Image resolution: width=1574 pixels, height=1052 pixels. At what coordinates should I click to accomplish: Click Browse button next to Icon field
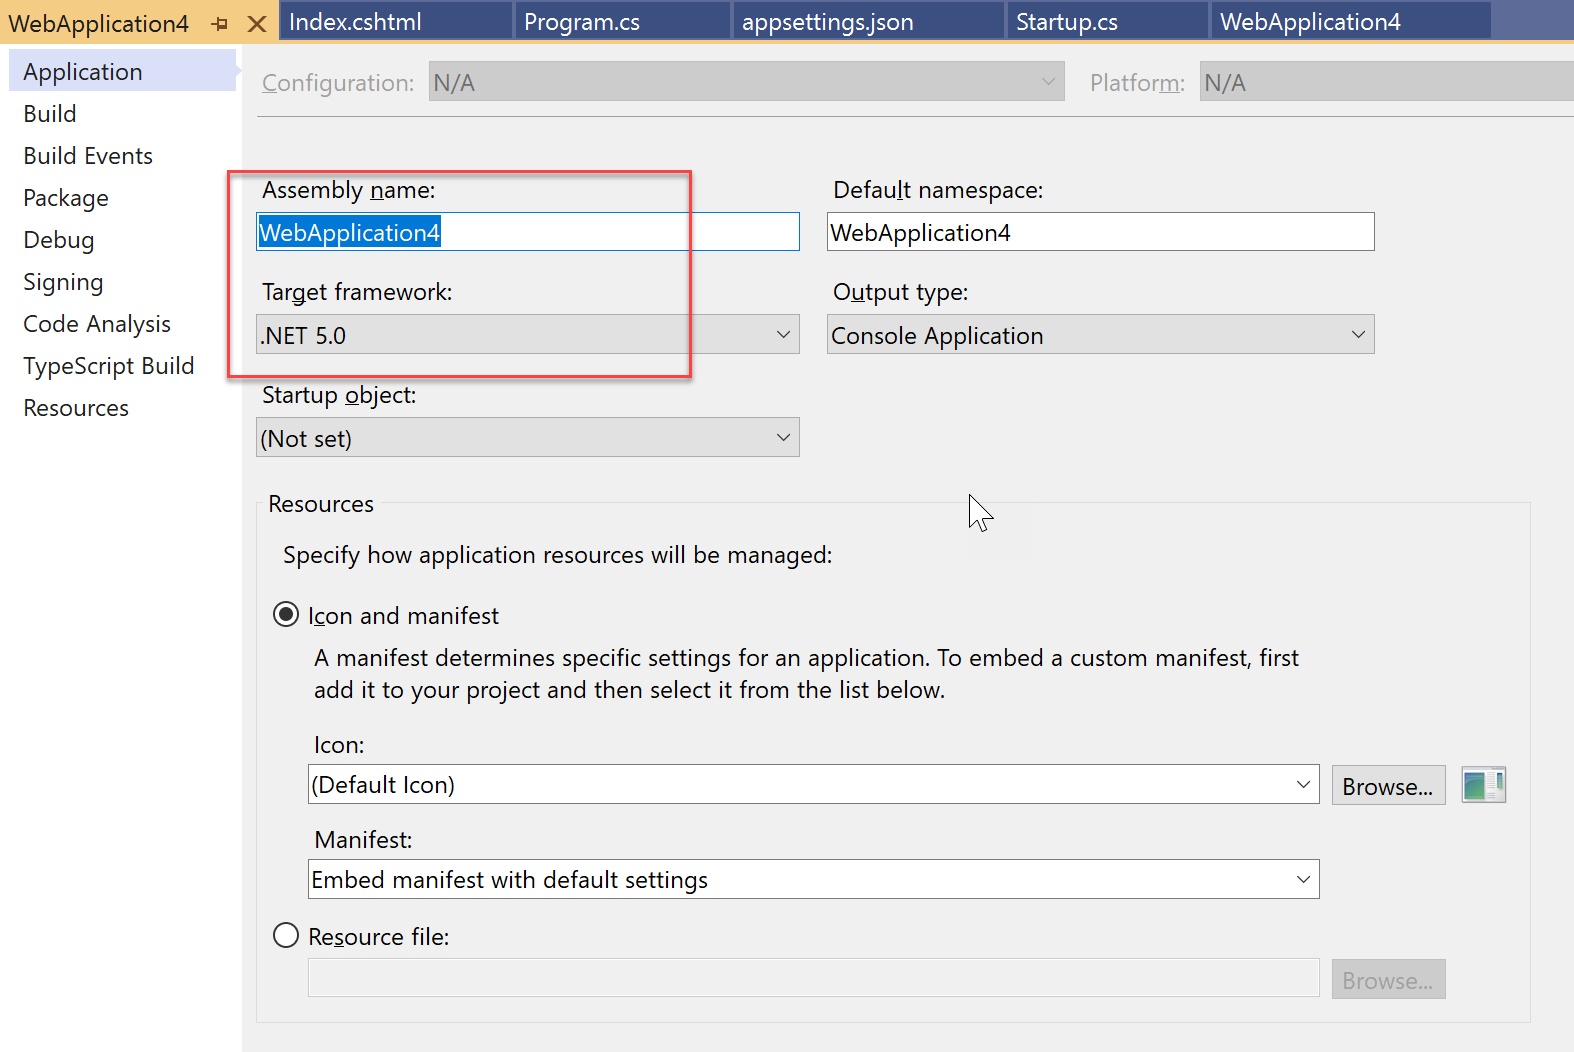(1387, 787)
